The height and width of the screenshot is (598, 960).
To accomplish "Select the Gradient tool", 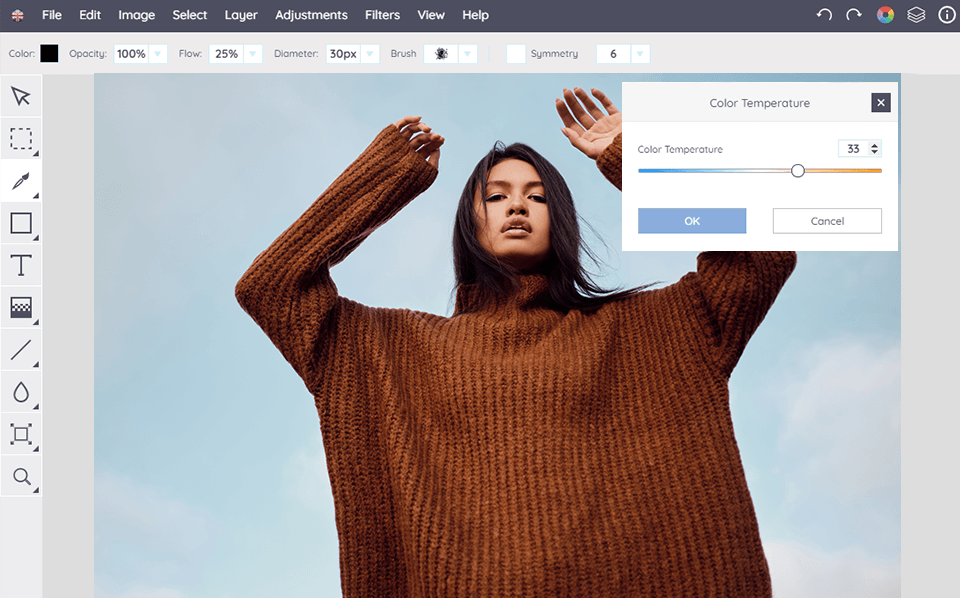I will click(21, 307).
